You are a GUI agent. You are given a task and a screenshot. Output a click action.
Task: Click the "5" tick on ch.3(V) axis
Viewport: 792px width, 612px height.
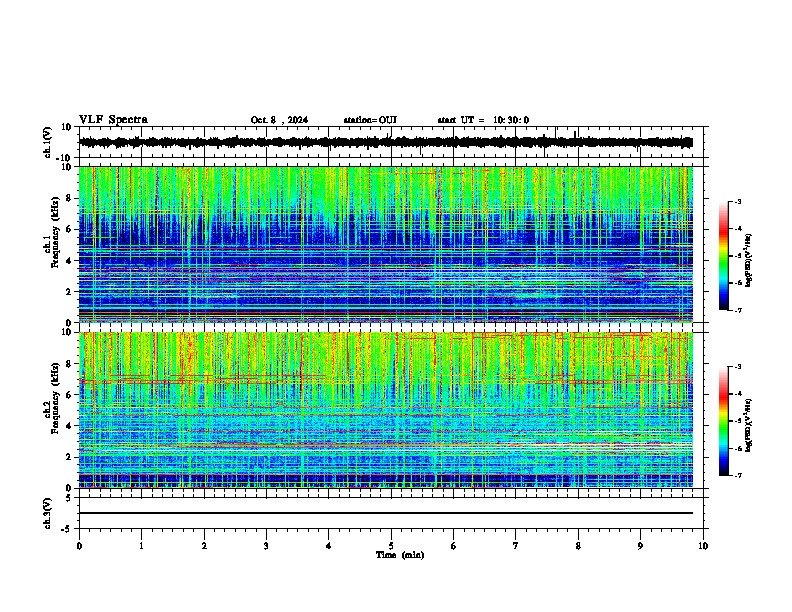click(x=69, y=497)
